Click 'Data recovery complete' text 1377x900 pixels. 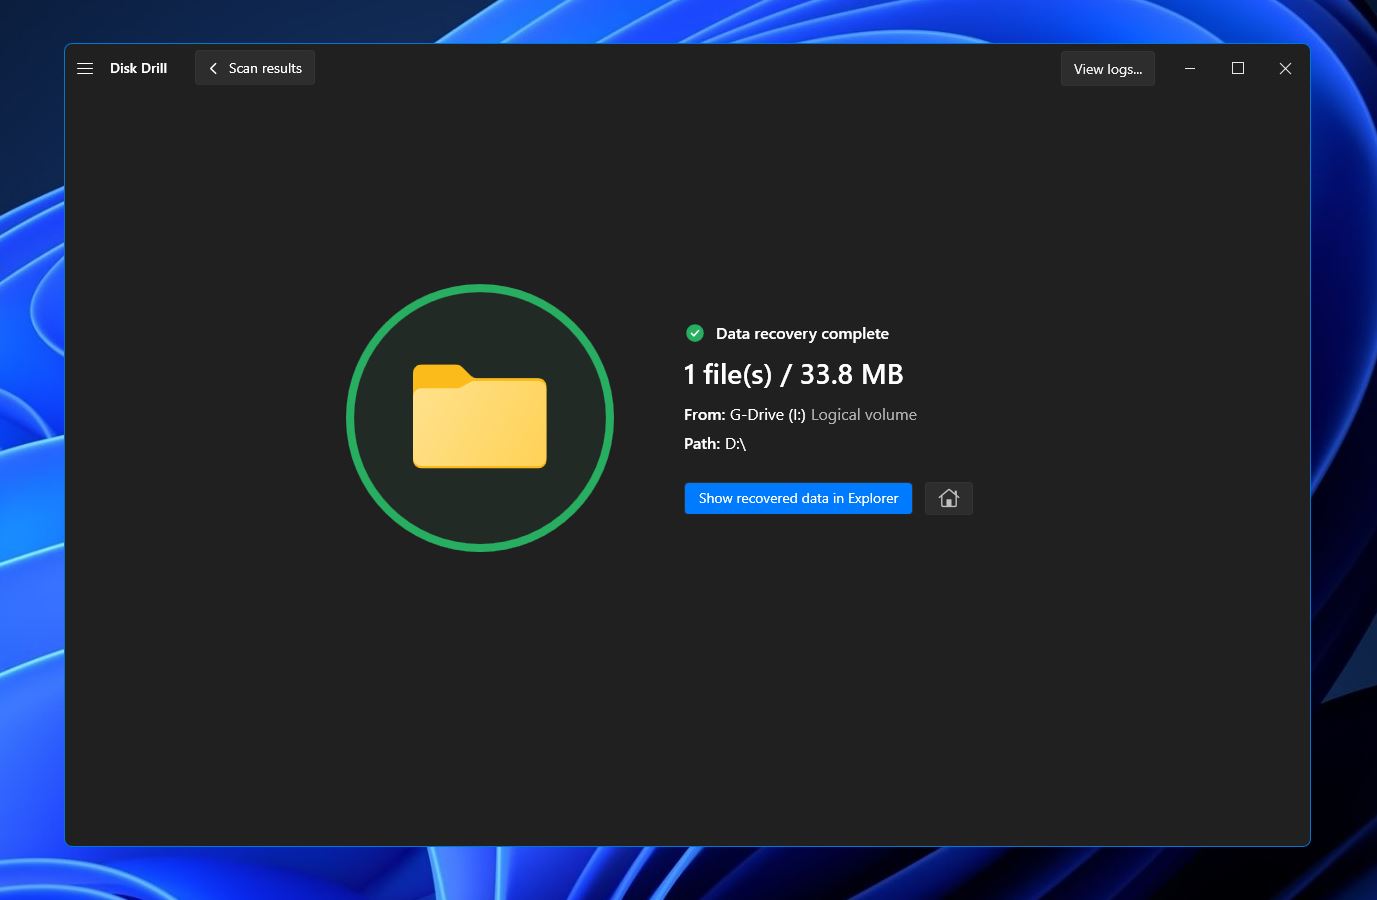[x=802, y=333]
